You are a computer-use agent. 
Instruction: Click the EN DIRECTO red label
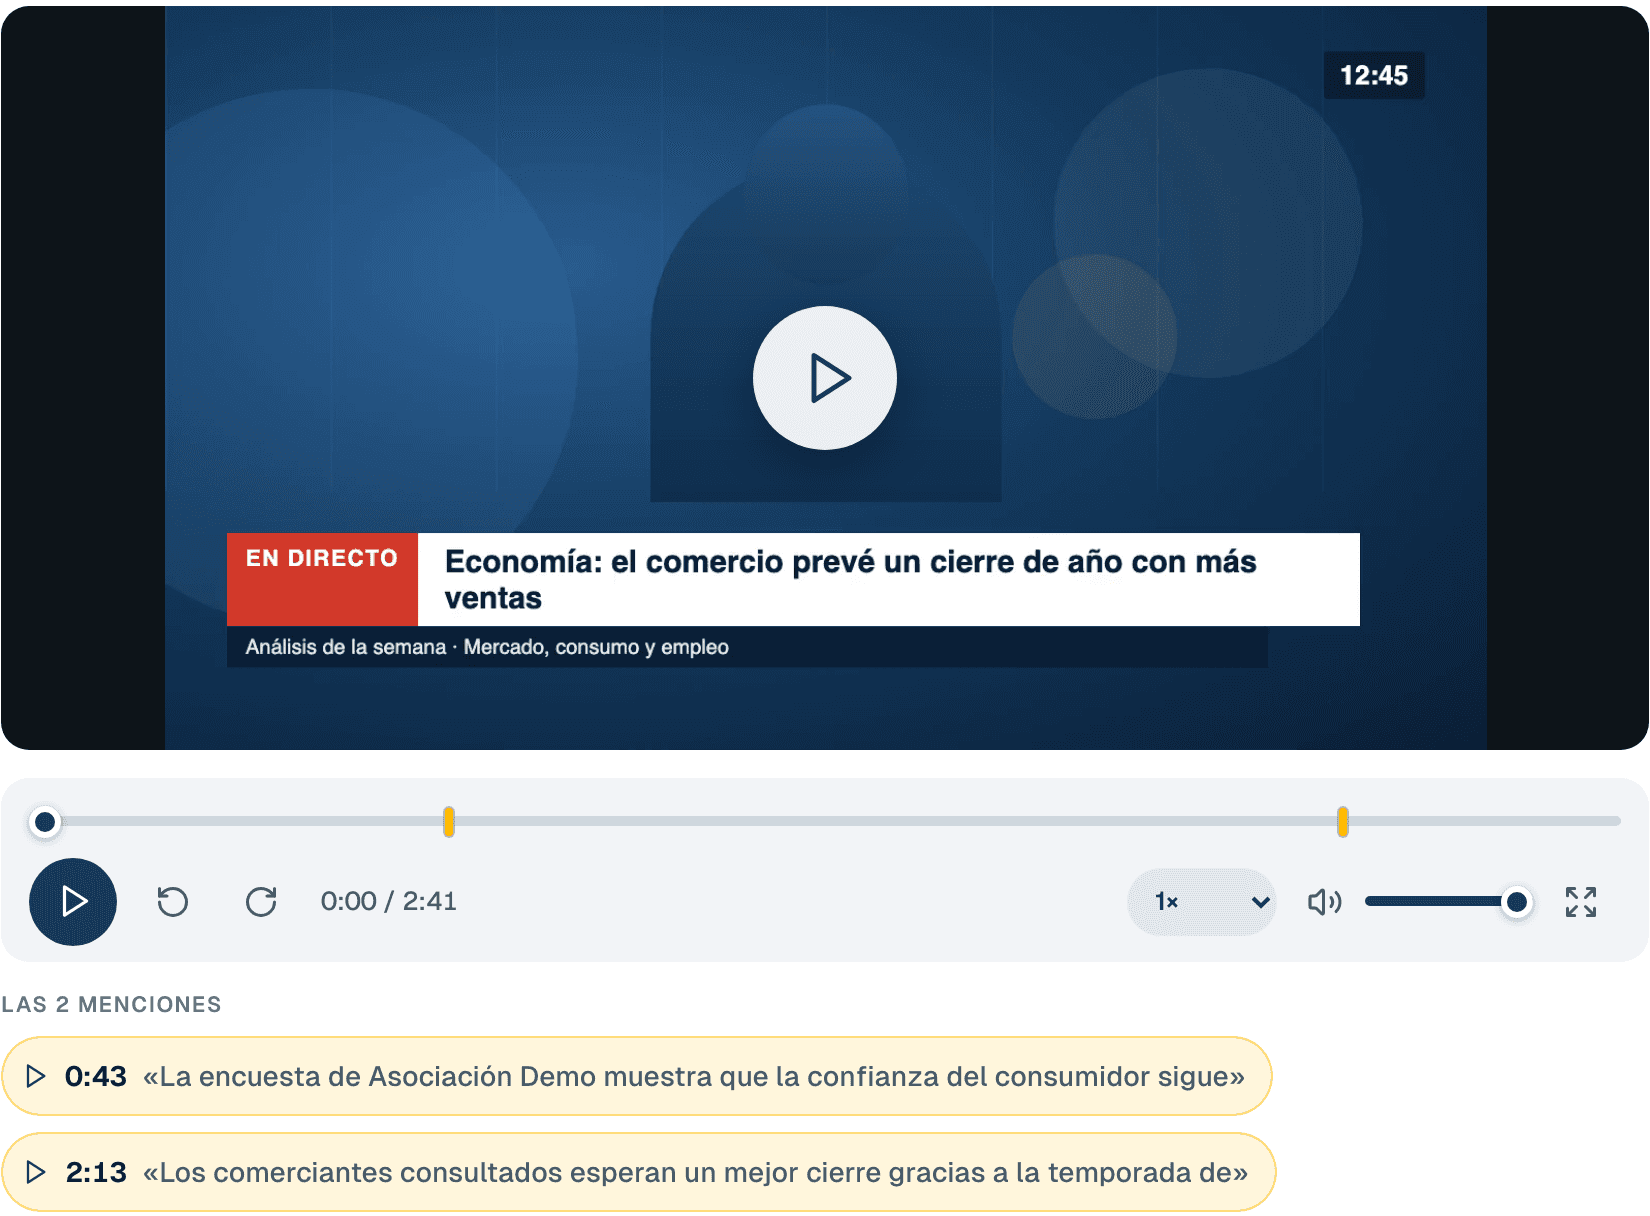(x=322, y=579)
